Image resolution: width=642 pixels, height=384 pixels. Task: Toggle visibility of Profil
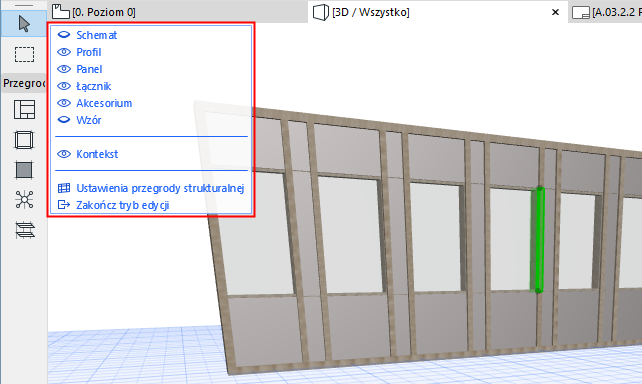[64, 52]
